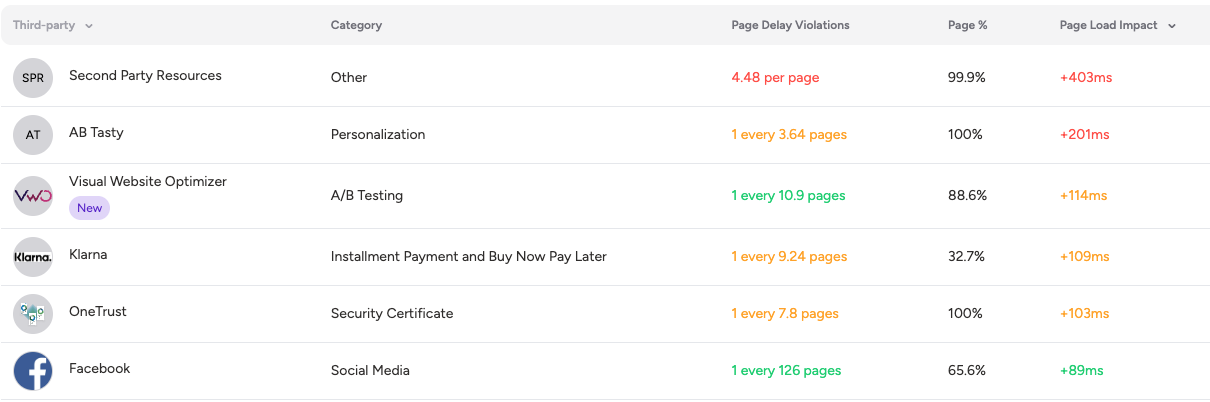Screen dimensions: 1210x402
Task: Open the AB Tasty name link
Action: coord(96,133)
